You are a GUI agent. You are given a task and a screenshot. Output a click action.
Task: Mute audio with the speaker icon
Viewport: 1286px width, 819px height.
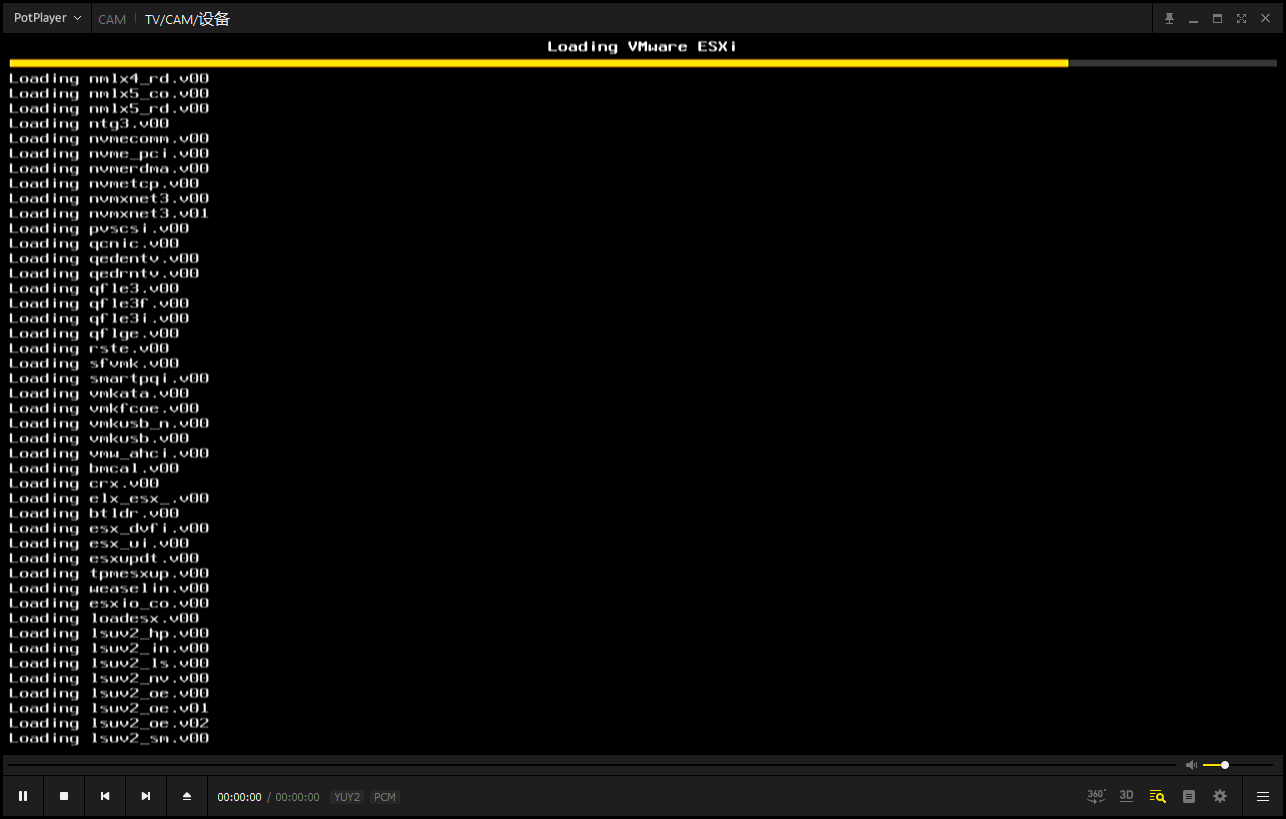click(x=1191, y=765)
